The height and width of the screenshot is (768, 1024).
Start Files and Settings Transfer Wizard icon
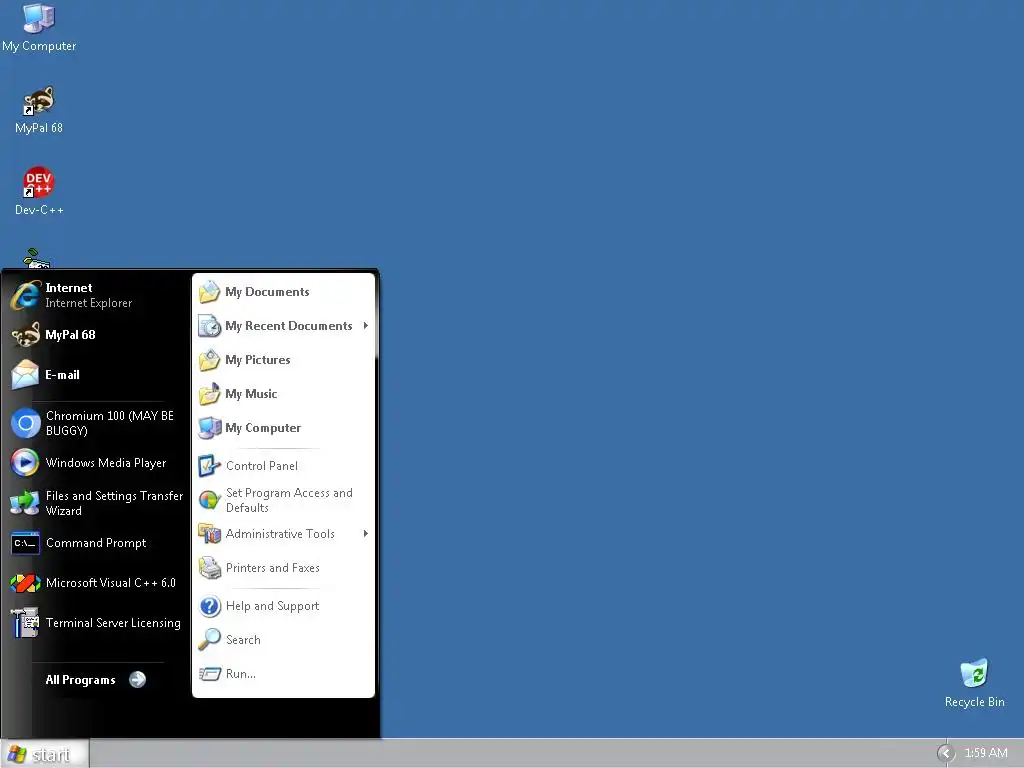25,503
